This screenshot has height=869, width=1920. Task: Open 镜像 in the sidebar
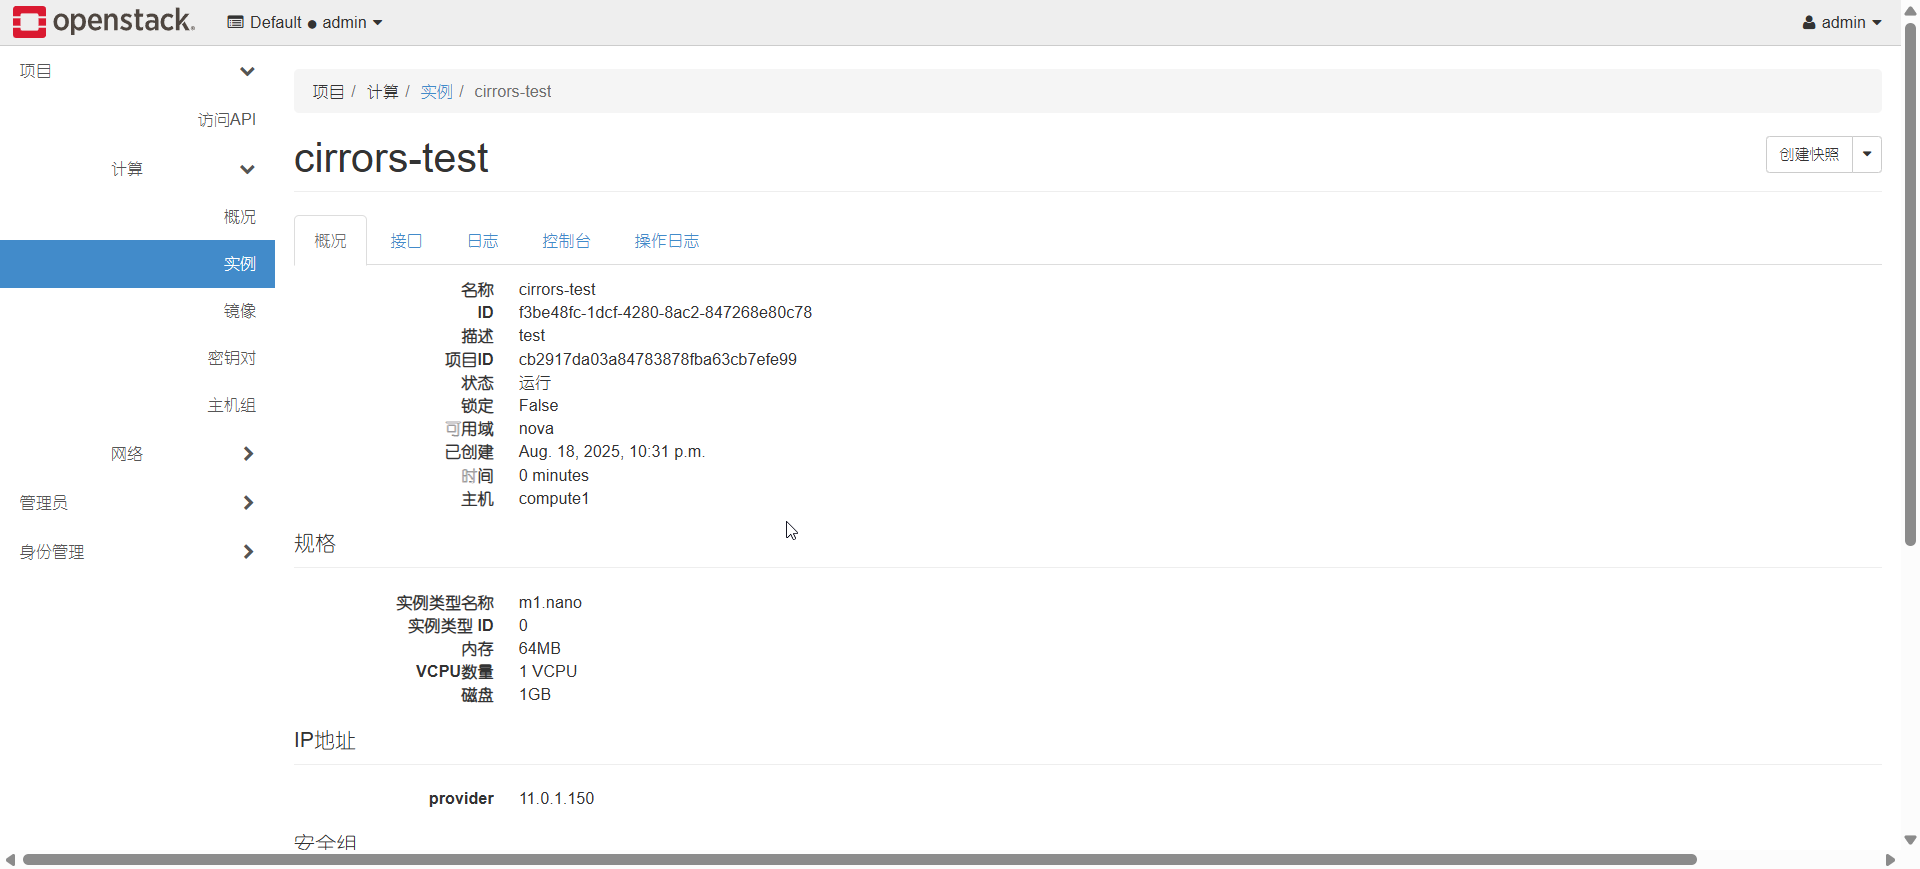tap(240, 311)
